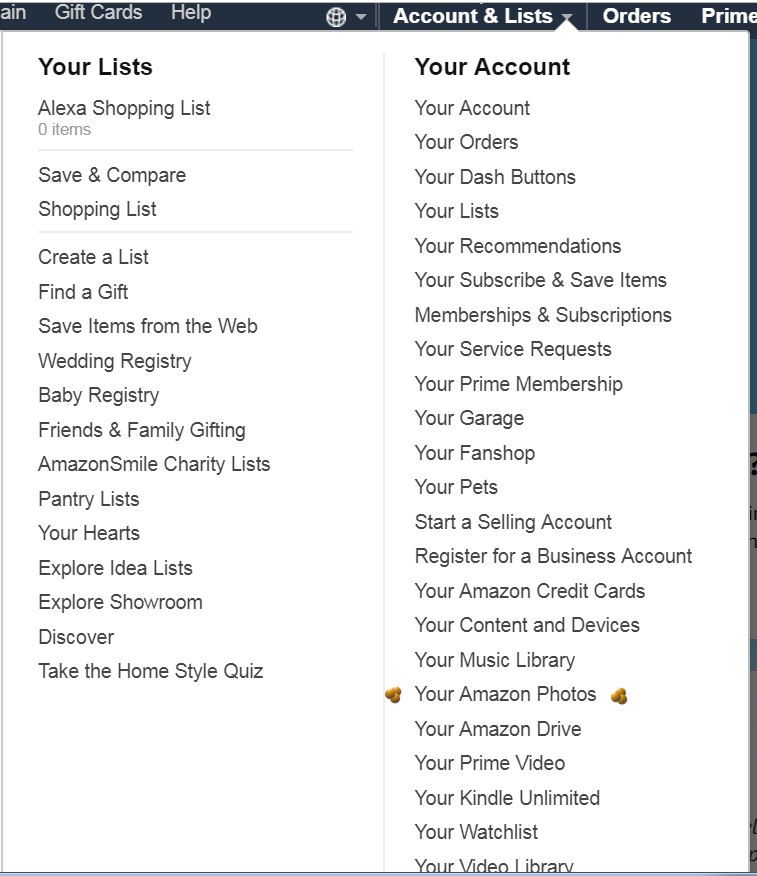Open Your Subscribe & Save Items
Image resolution: width=757 pixels, height=876 pixels.
tap(540, 280)
